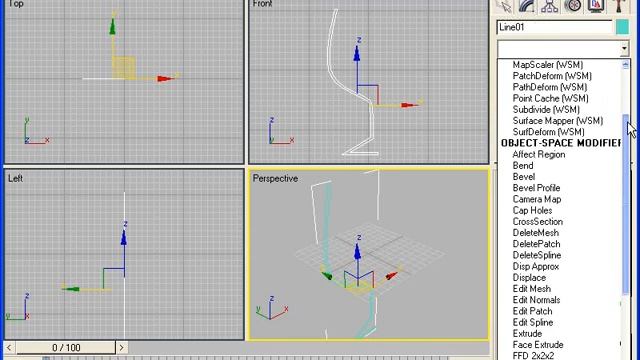Apply the DeletePatch modifier
This screenshot has height=360, width=640.
(536, 244)
